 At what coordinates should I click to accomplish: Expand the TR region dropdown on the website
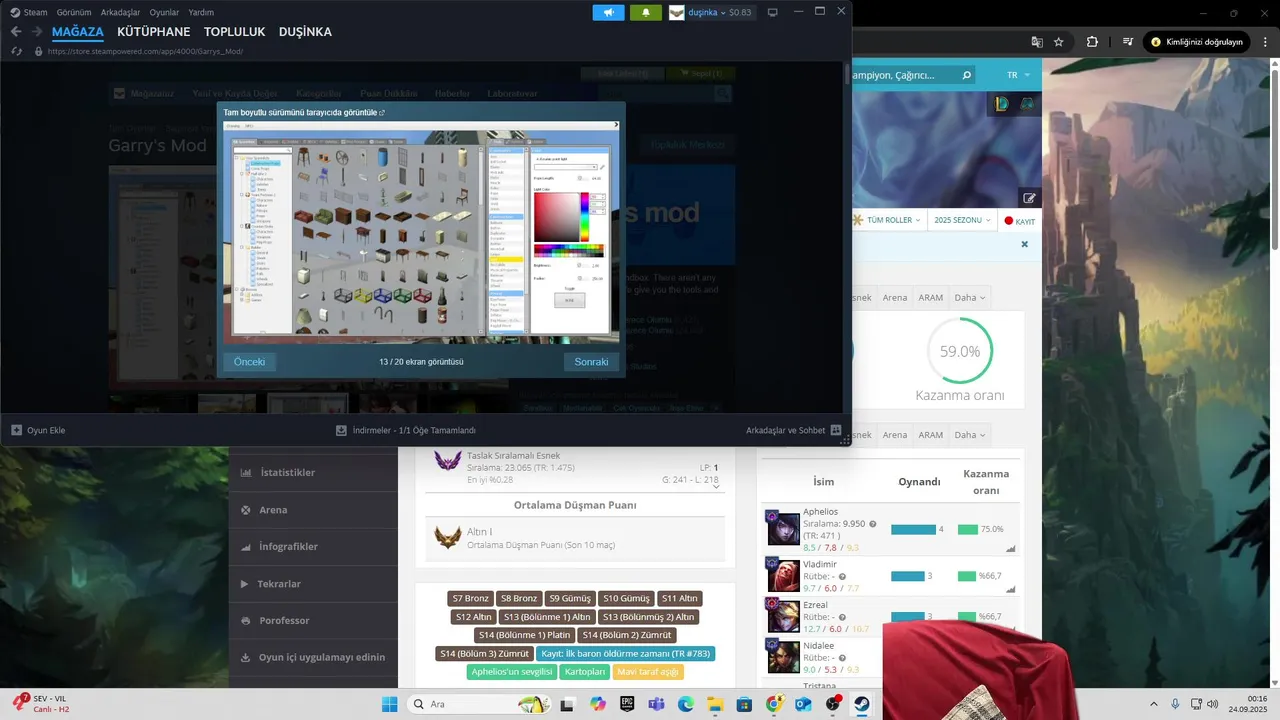click(1018, 75)
